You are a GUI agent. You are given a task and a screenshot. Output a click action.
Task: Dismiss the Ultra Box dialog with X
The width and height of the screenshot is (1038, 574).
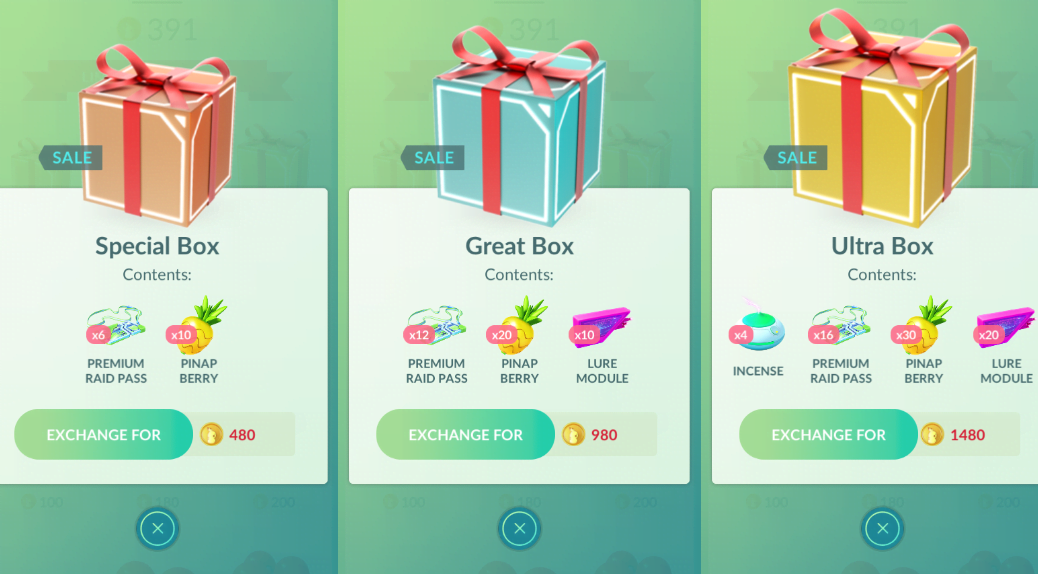pos(882,528)
